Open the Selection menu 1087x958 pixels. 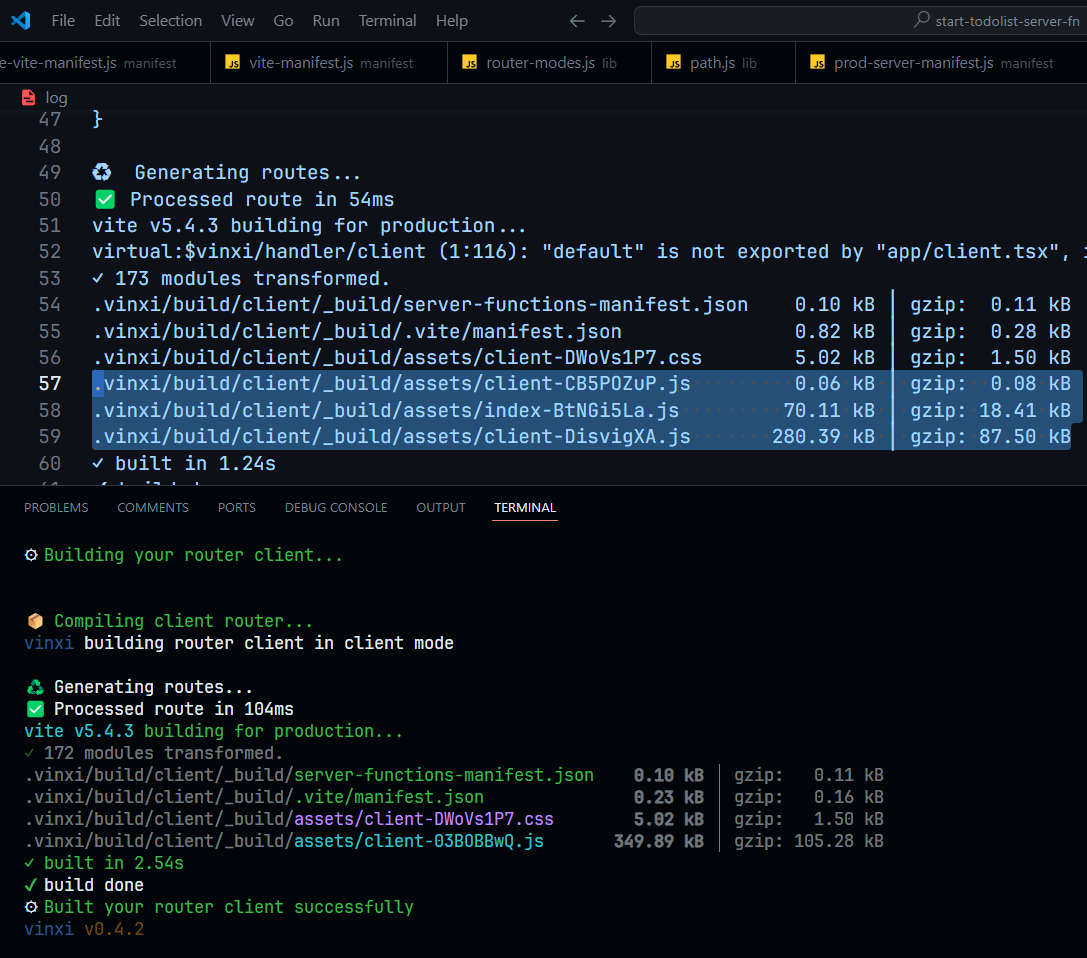[171, 21]
